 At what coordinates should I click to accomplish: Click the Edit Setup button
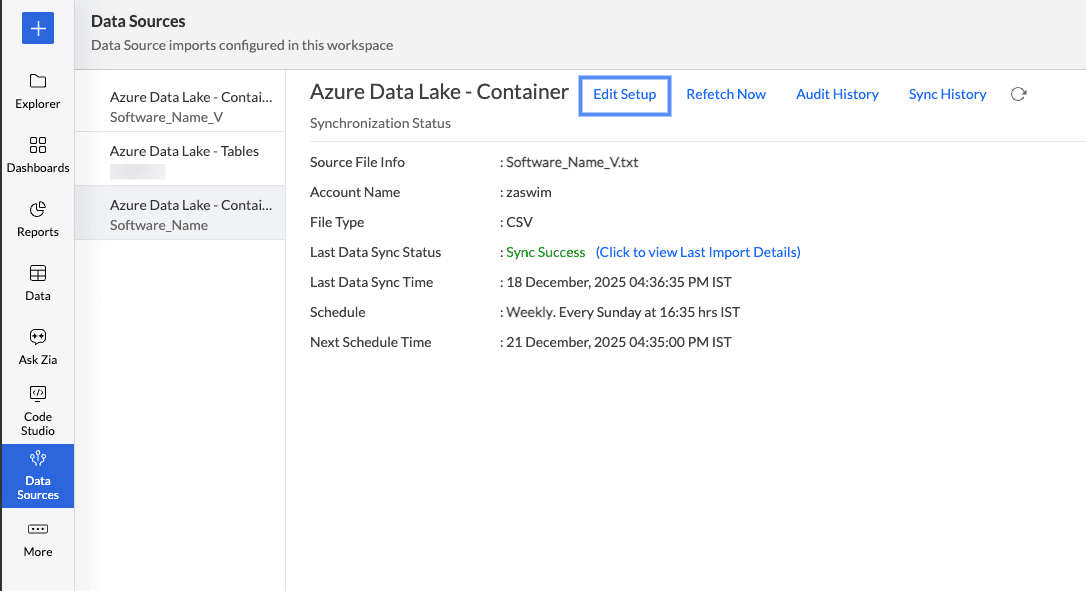[625, 94]
